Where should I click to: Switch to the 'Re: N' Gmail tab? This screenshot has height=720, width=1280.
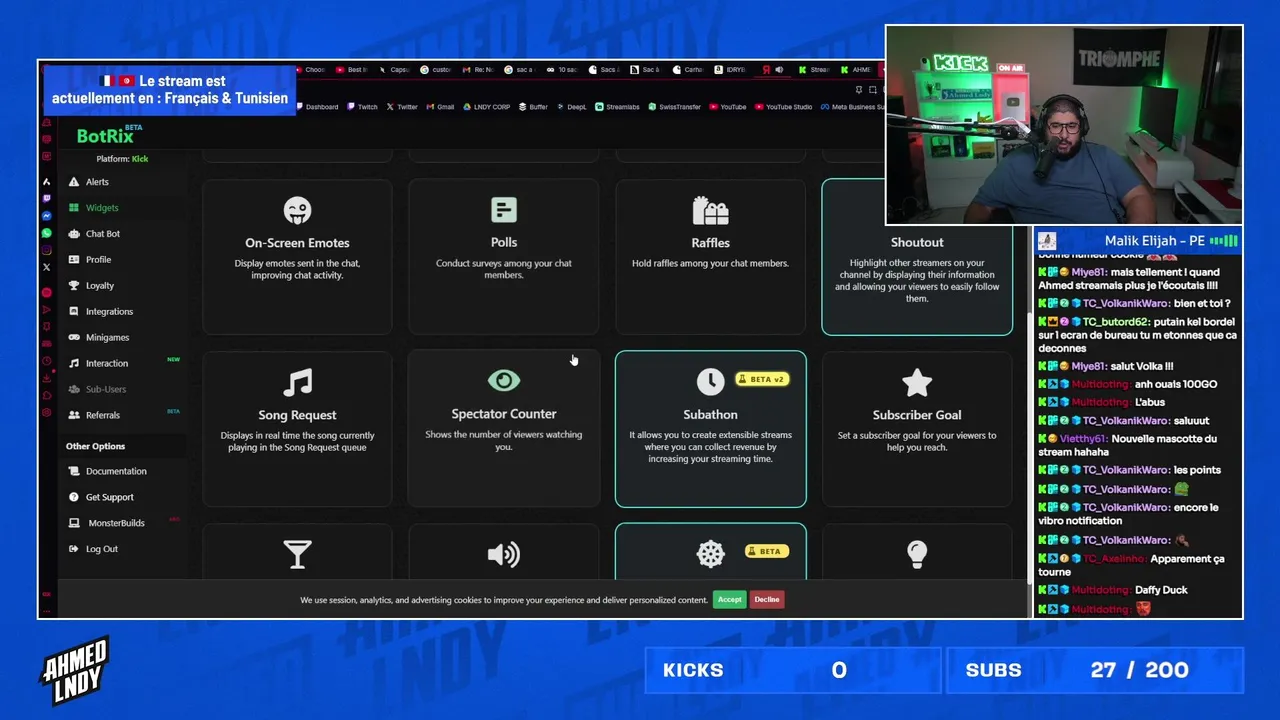pos(480,70)
